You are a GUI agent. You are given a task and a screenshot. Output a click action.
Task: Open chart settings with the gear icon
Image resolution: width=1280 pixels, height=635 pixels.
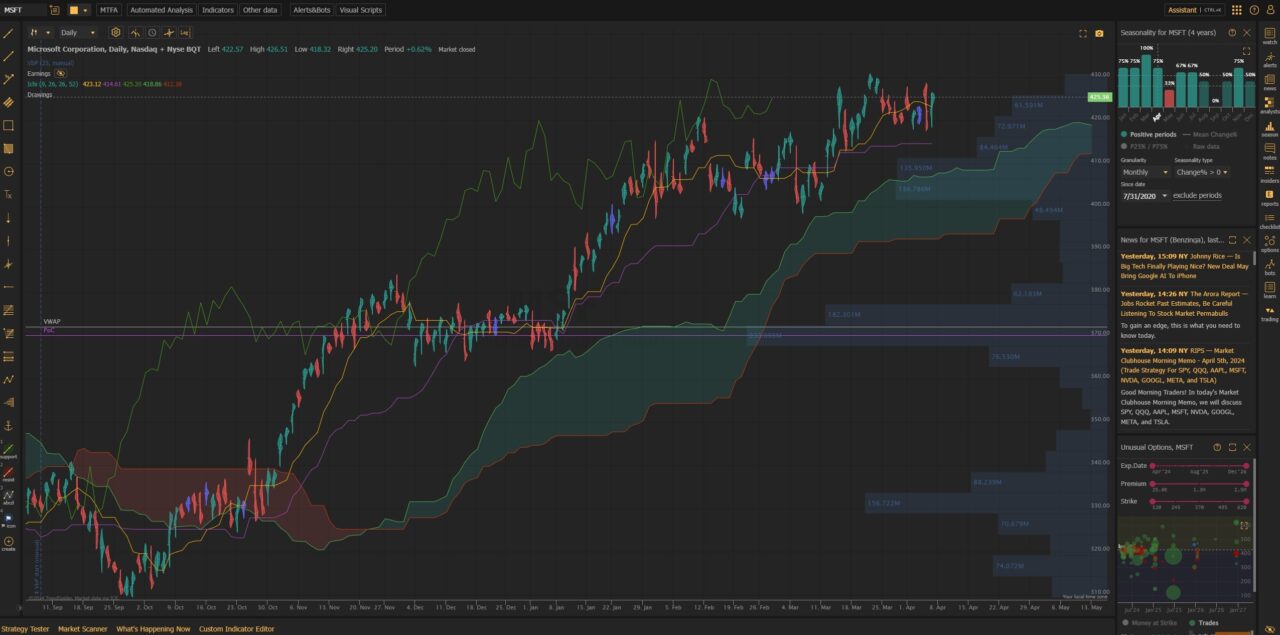(x=116, y=32)
